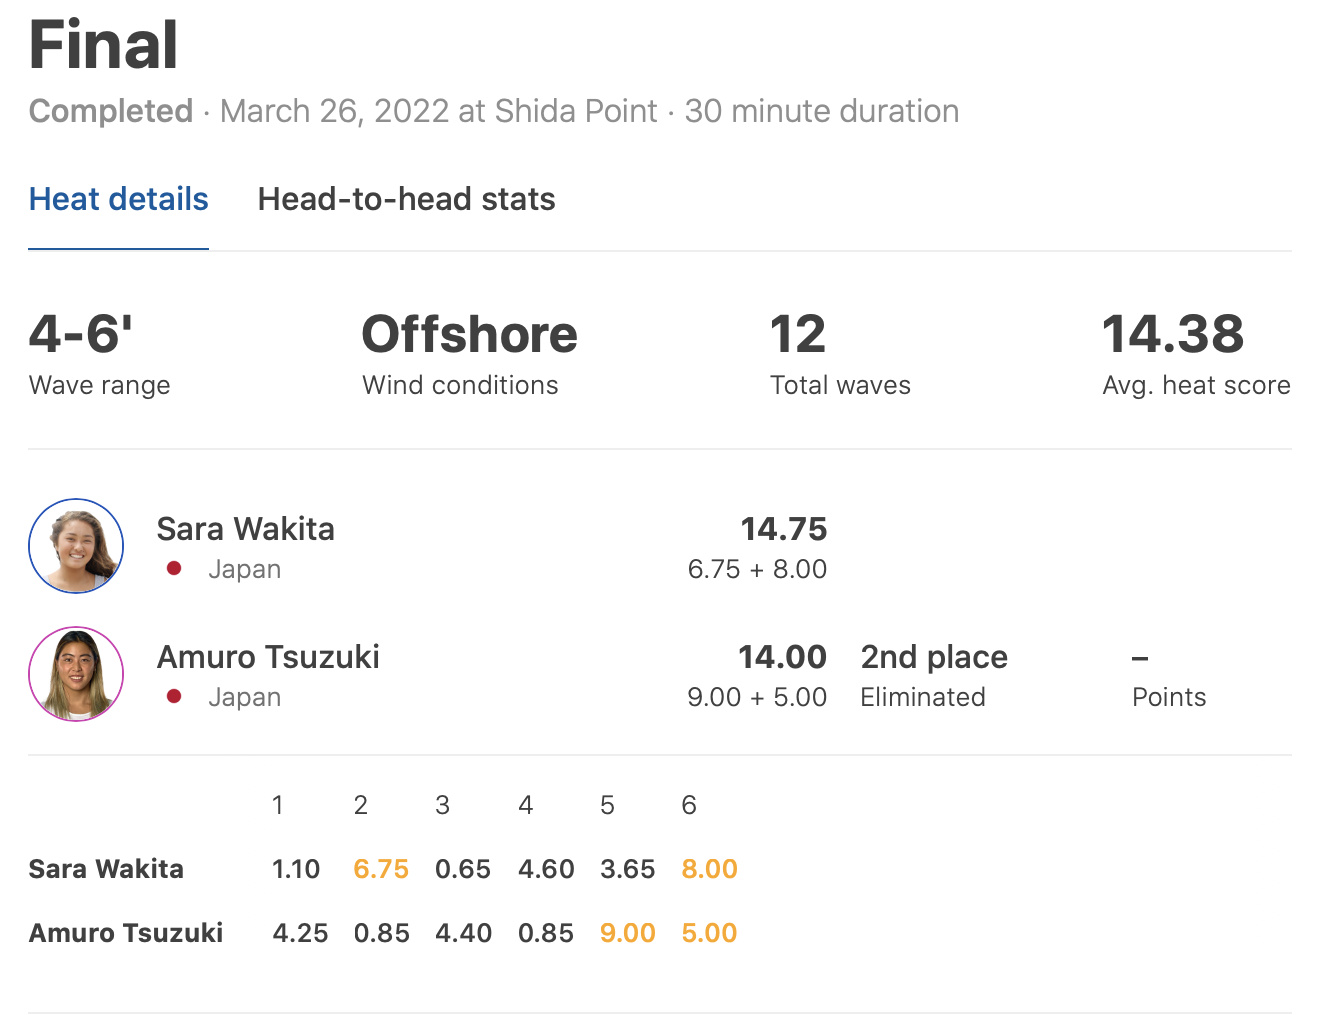This screenshot has height=1020, width=1332.
Task: Click Amuro Tsuzuki's highlighted 5.00 wave score
Action: (x=709, y=933)
